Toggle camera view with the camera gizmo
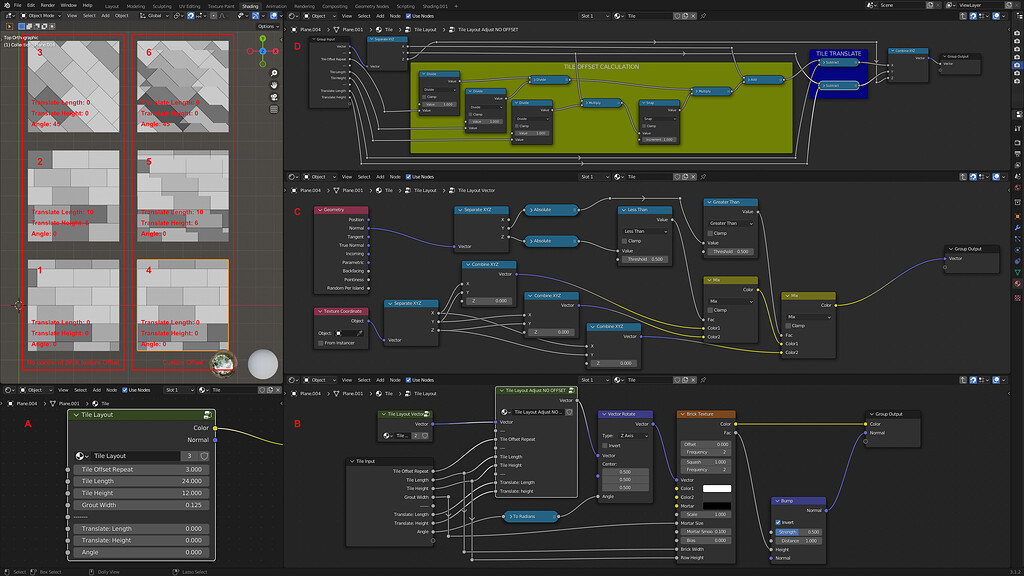The image size is (1024, 576). 274,97
